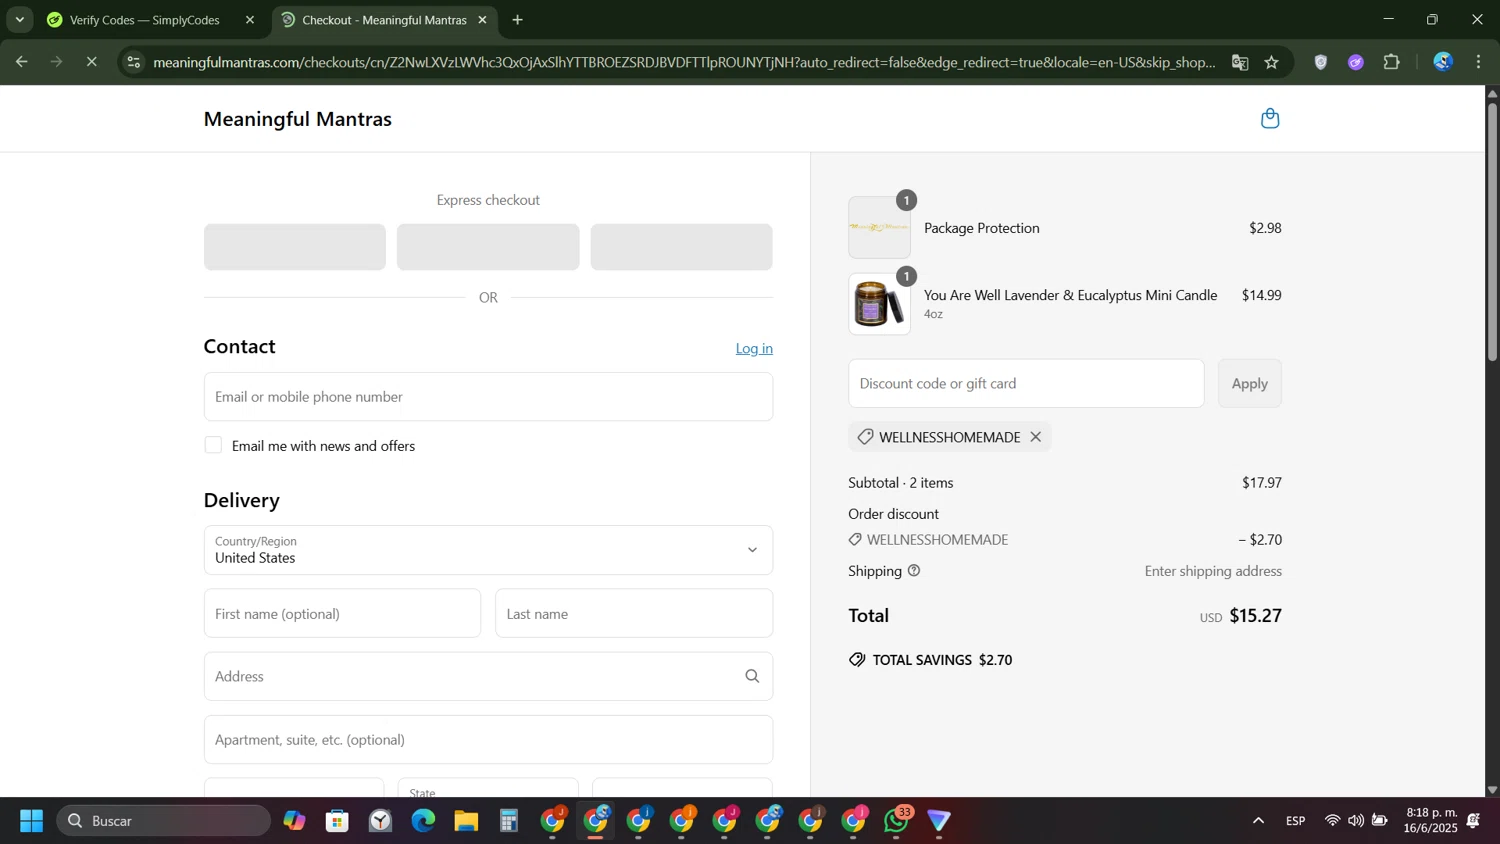1500x844 pixels.
Task: Go back to the previous page
Action: (21, 62)
